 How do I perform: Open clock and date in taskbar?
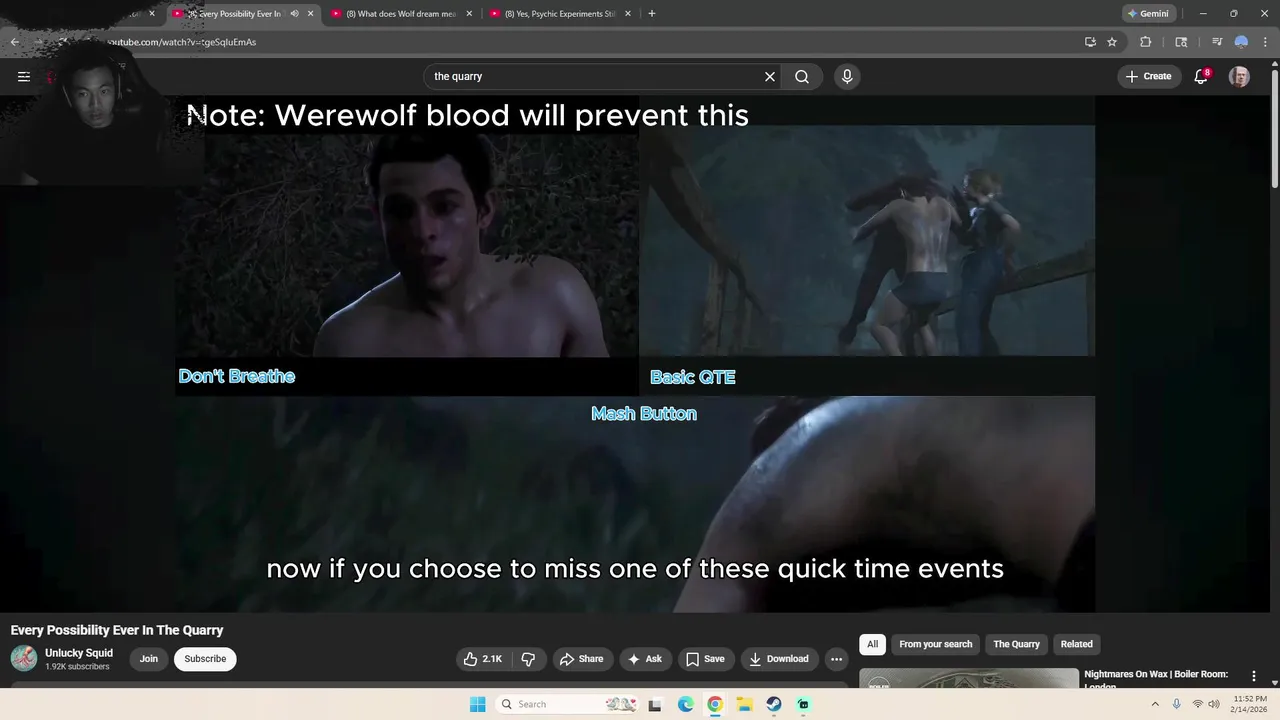(1250, 704)
